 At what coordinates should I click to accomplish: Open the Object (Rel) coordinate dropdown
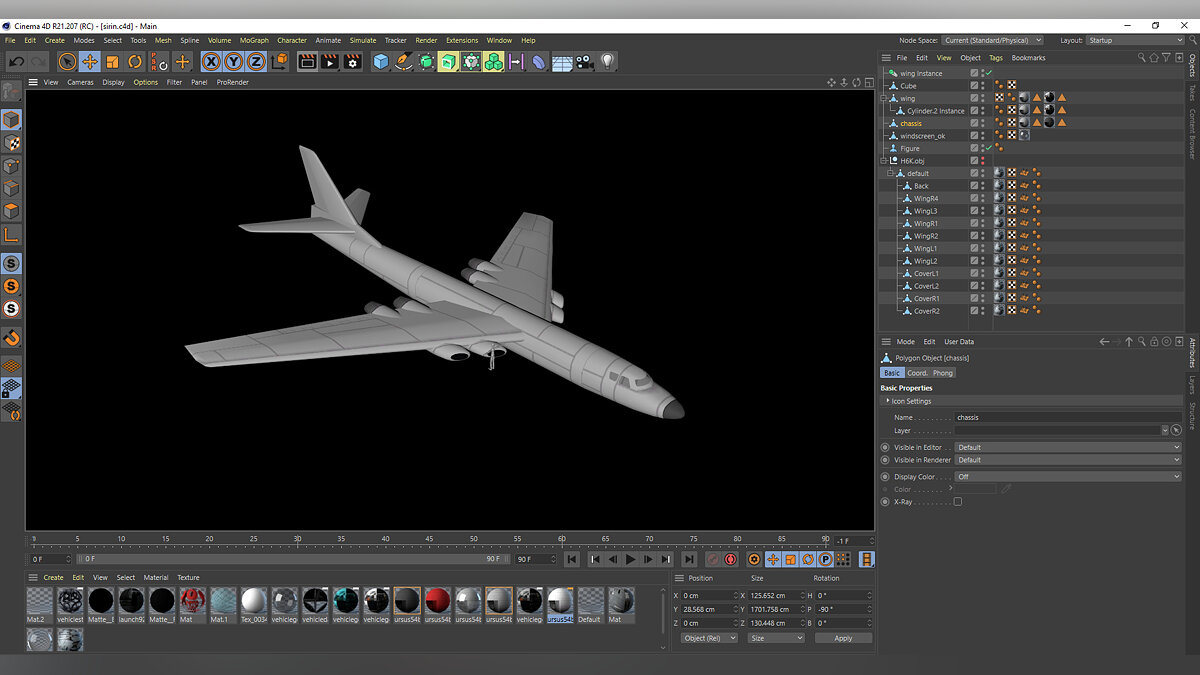point(708,638)
